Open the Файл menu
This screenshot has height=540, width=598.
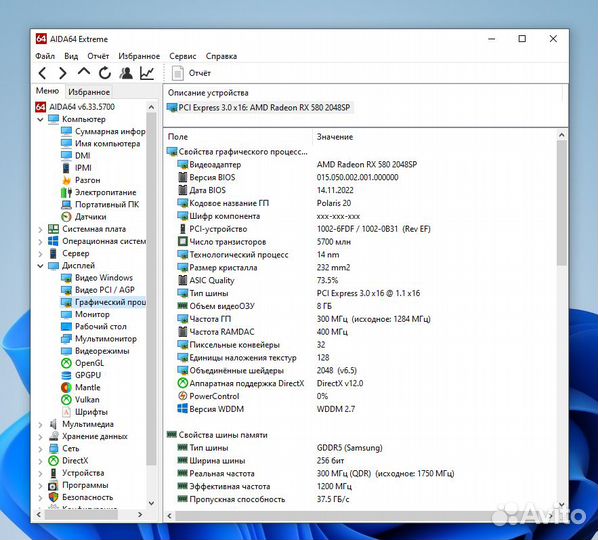[45, 56]
